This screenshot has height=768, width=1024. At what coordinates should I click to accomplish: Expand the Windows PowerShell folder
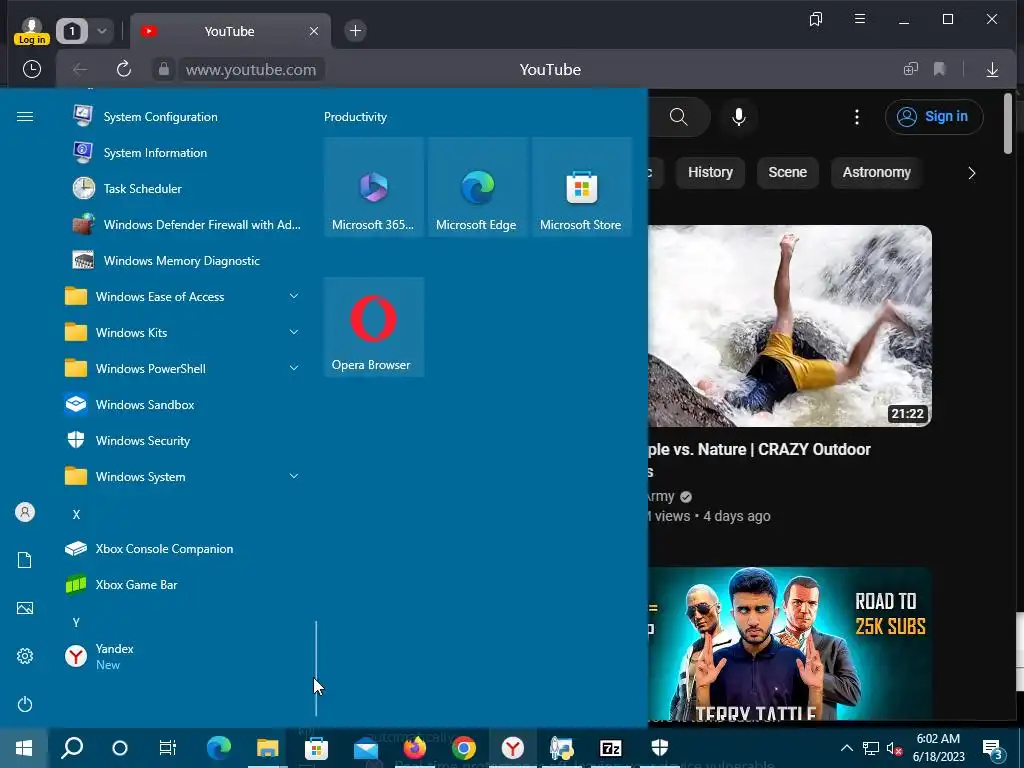point(183,368)
